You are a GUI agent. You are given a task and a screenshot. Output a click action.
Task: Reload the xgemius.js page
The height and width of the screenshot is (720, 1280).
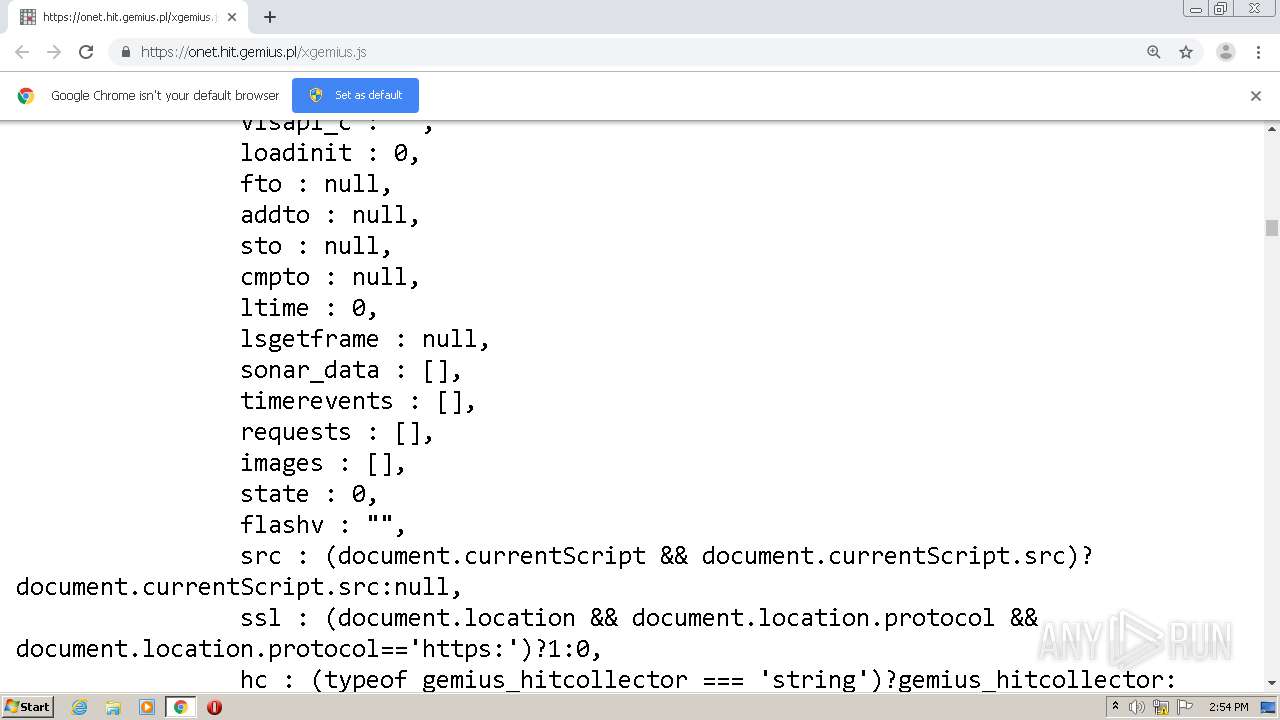86,52
